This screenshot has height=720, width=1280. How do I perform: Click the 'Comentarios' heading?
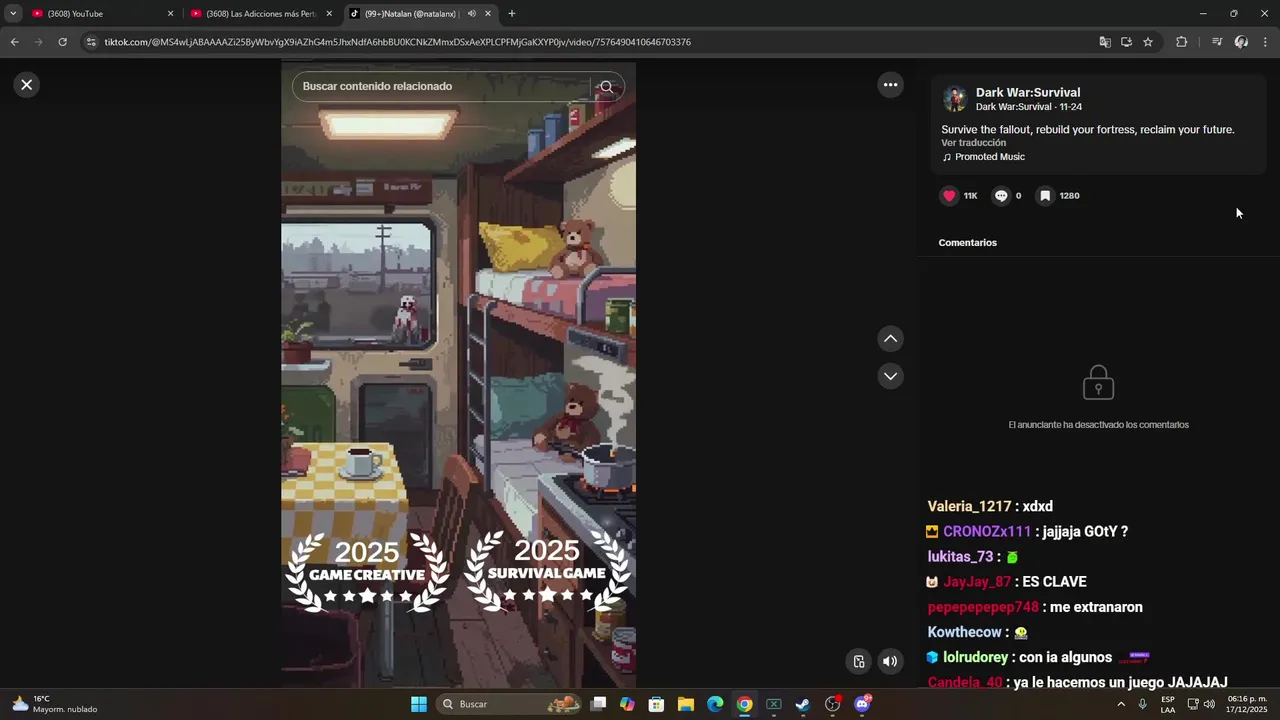pos(967,243)
